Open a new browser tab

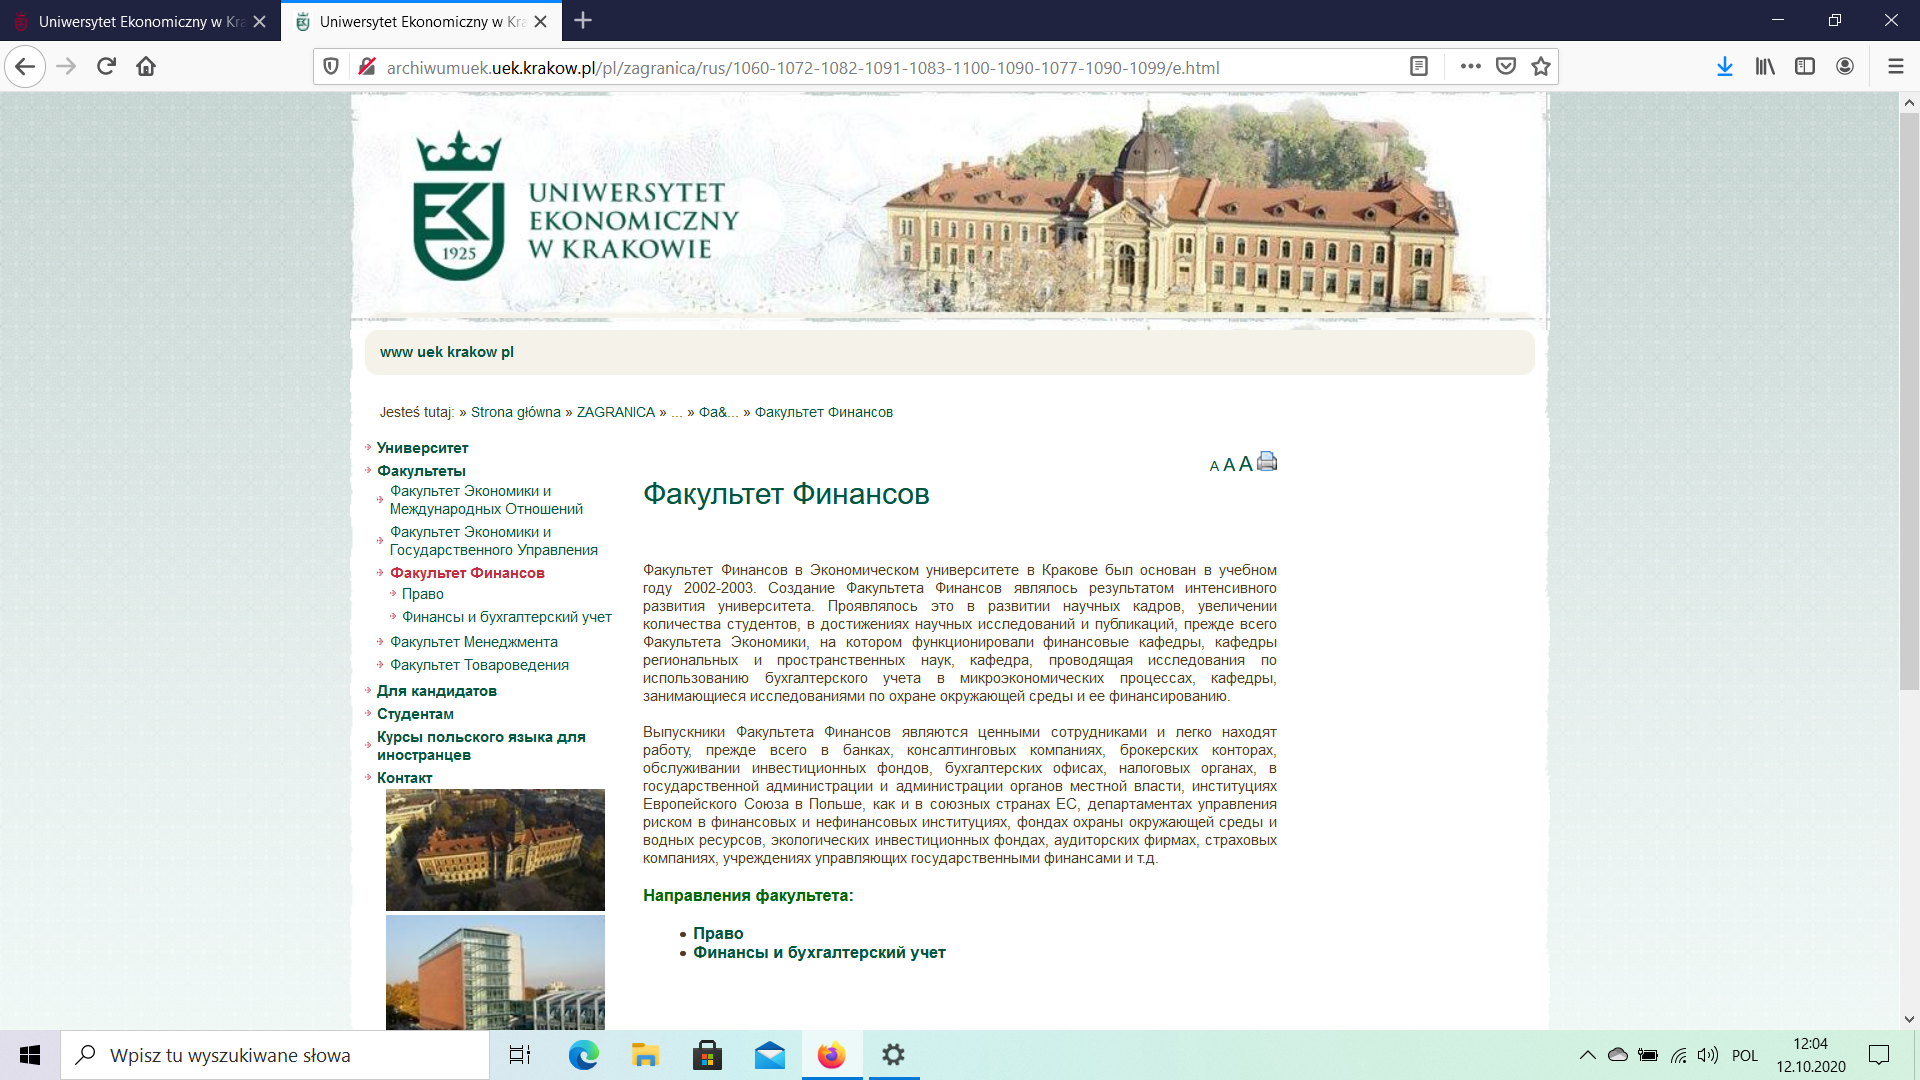click(x=583, y=21)
